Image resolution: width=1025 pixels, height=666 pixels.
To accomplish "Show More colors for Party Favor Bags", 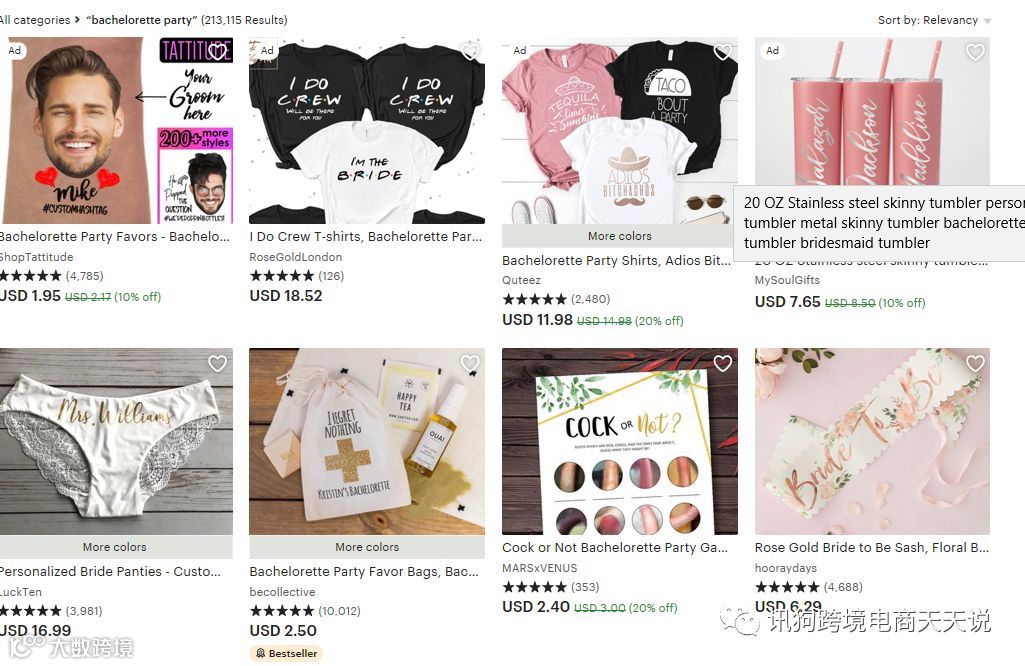I will point(367,547).
